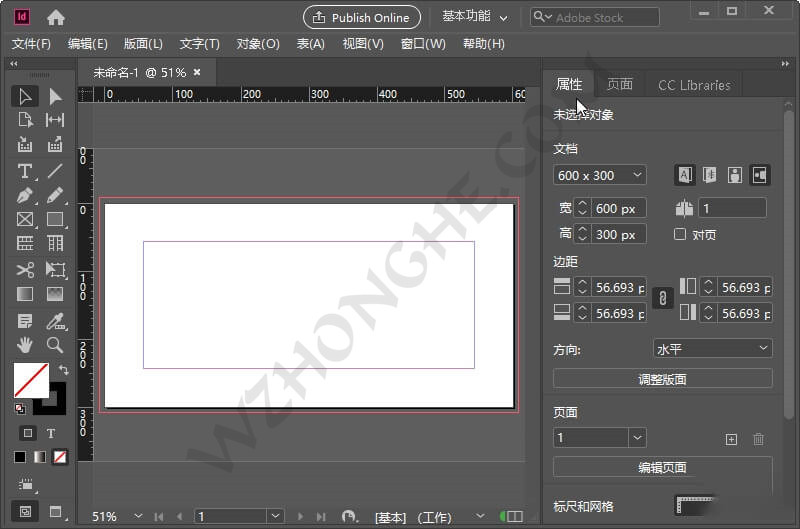The height and width of the screenshot is (529, 800).
Task: Select the Note tool
Action: tap(24, 321)
